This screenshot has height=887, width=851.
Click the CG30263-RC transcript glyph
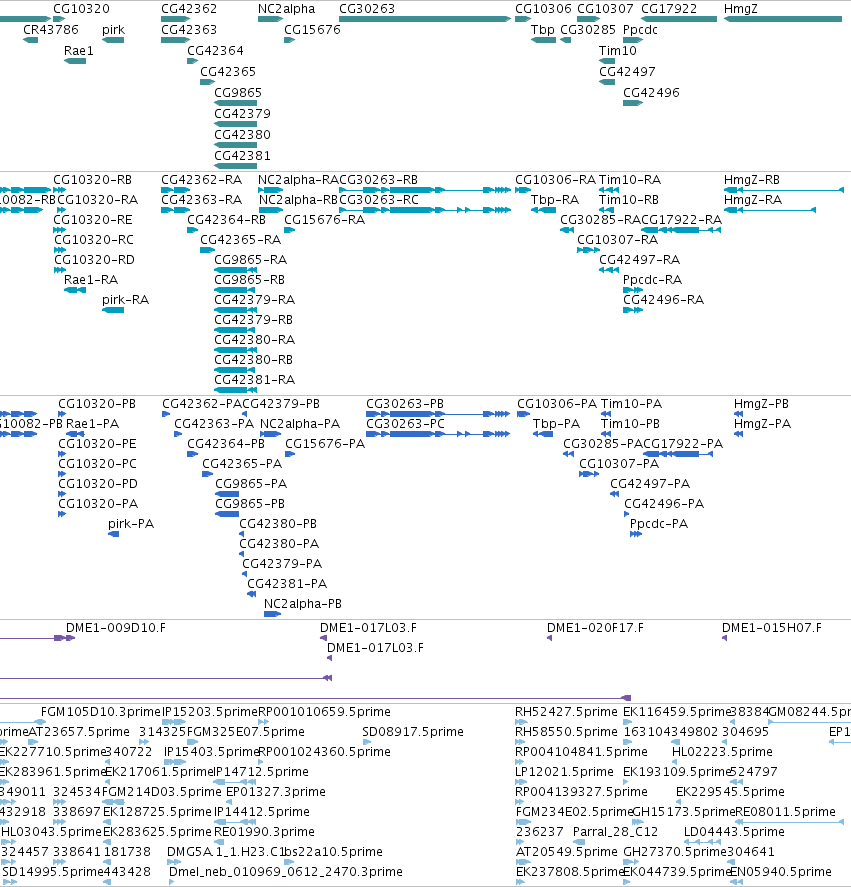click(425, 210)
